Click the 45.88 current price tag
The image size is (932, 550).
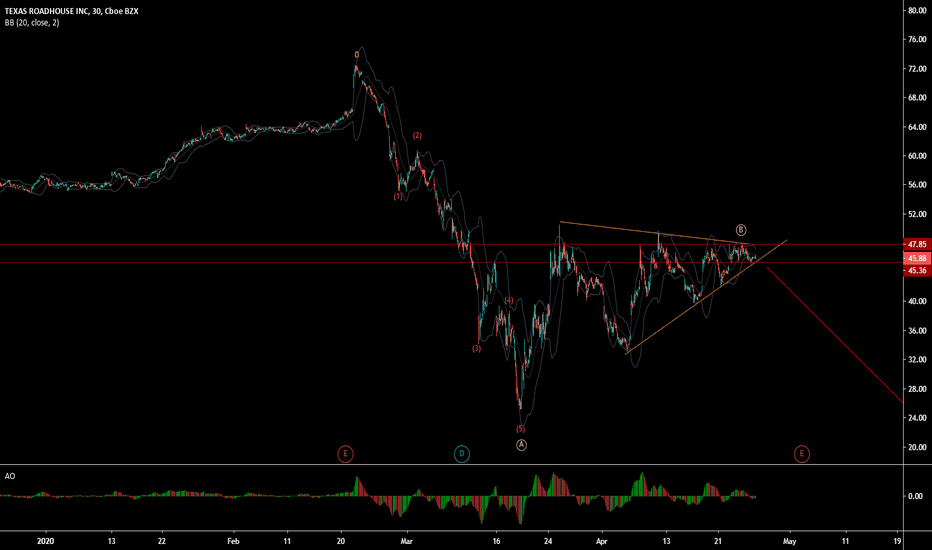point(917,258)
